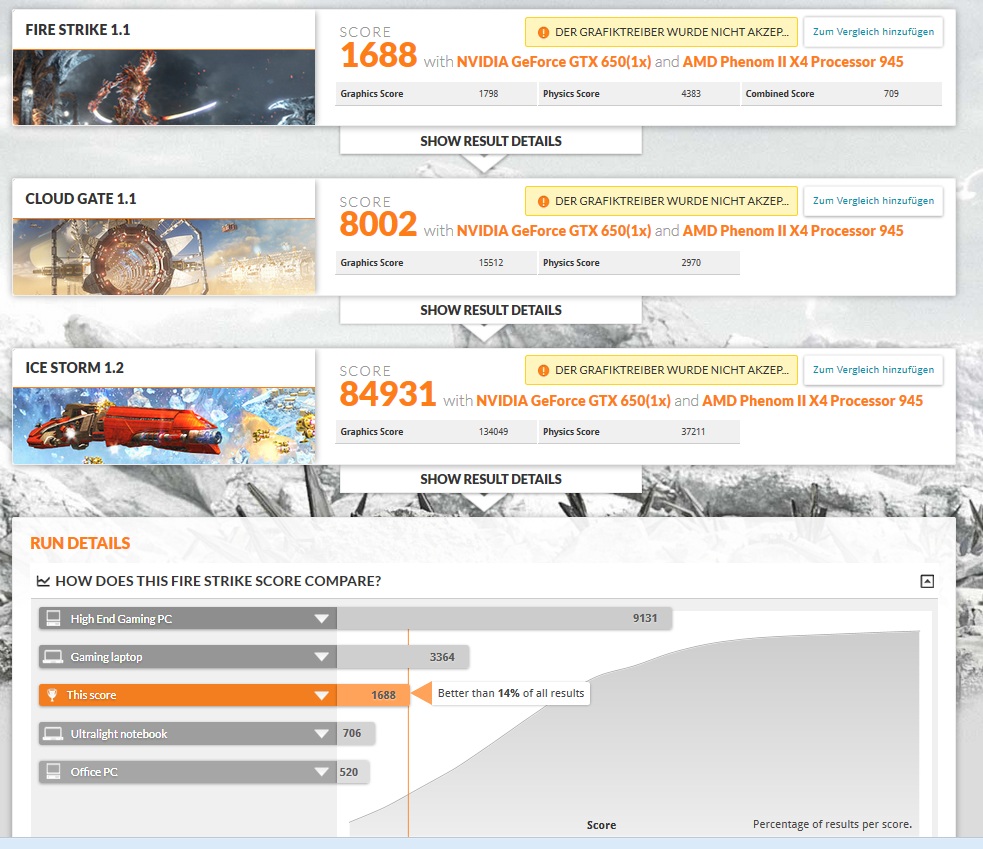
Task: Click the Cloud Gate benchmark thumbnail image
Action: [164, 257]
